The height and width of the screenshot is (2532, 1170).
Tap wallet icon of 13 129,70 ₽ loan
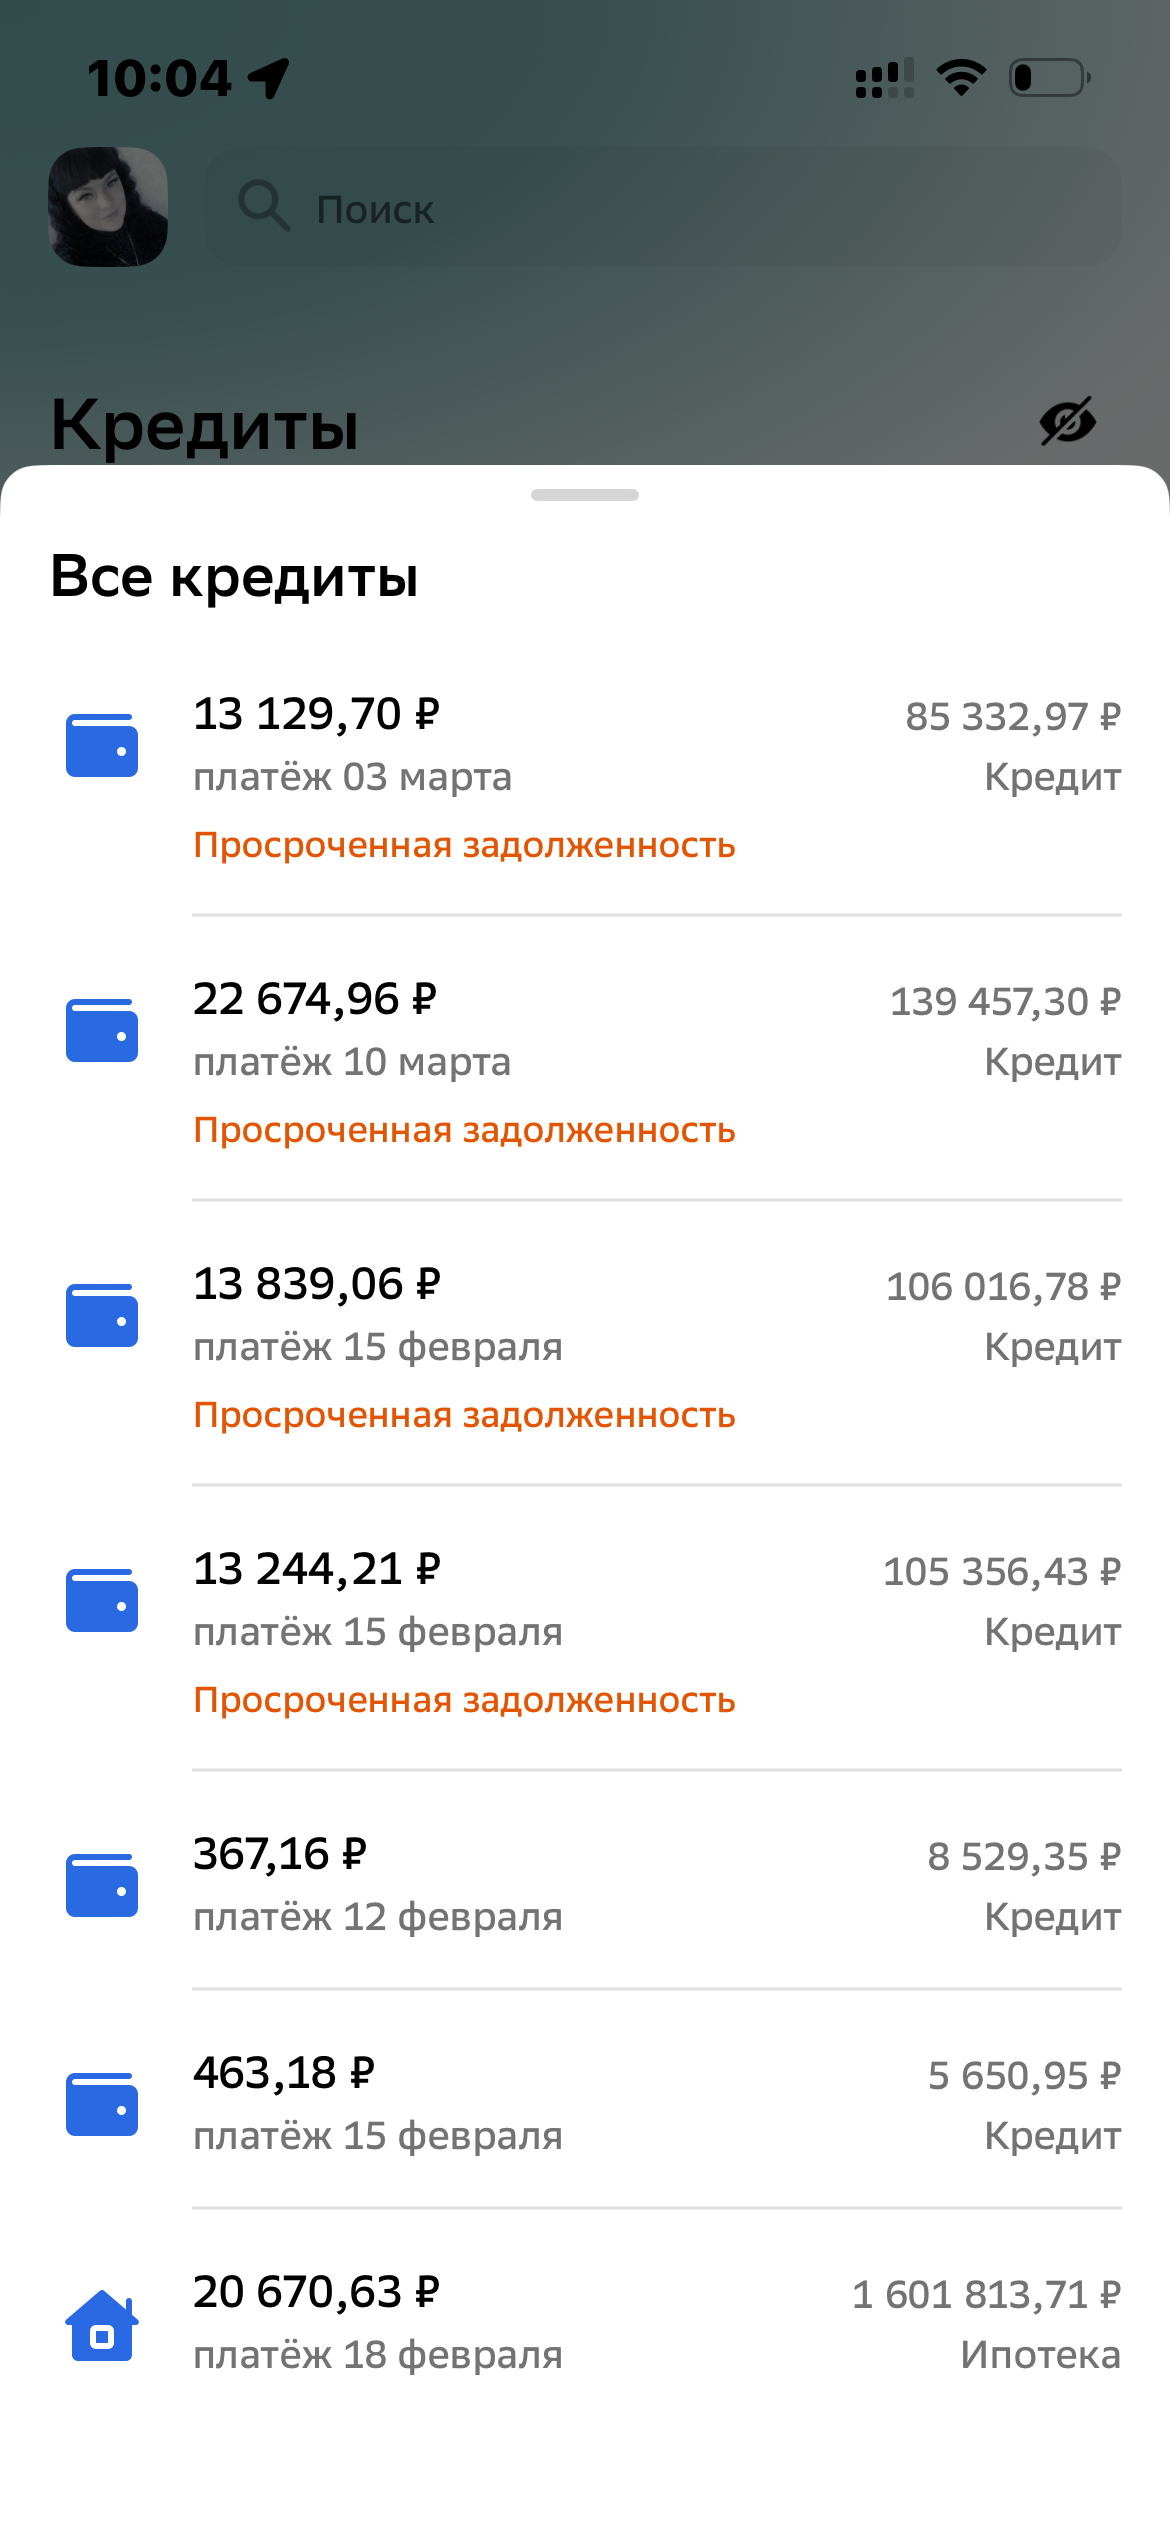pyautogui.click(x=102, y=746)
